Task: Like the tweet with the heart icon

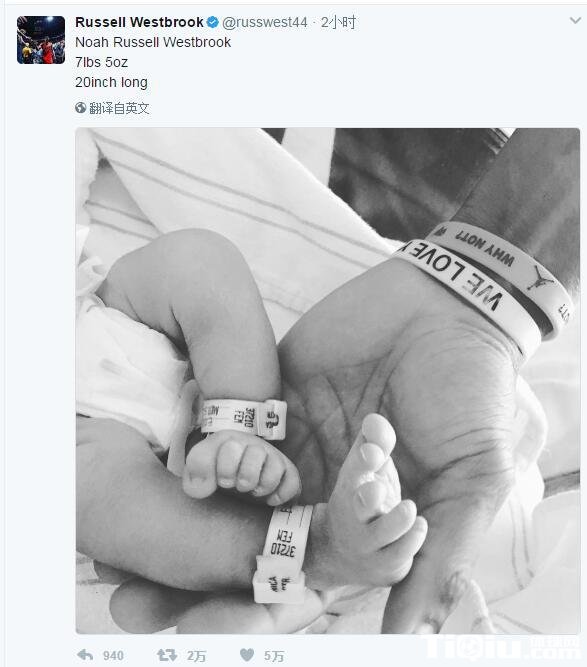Action: (247, 654)
